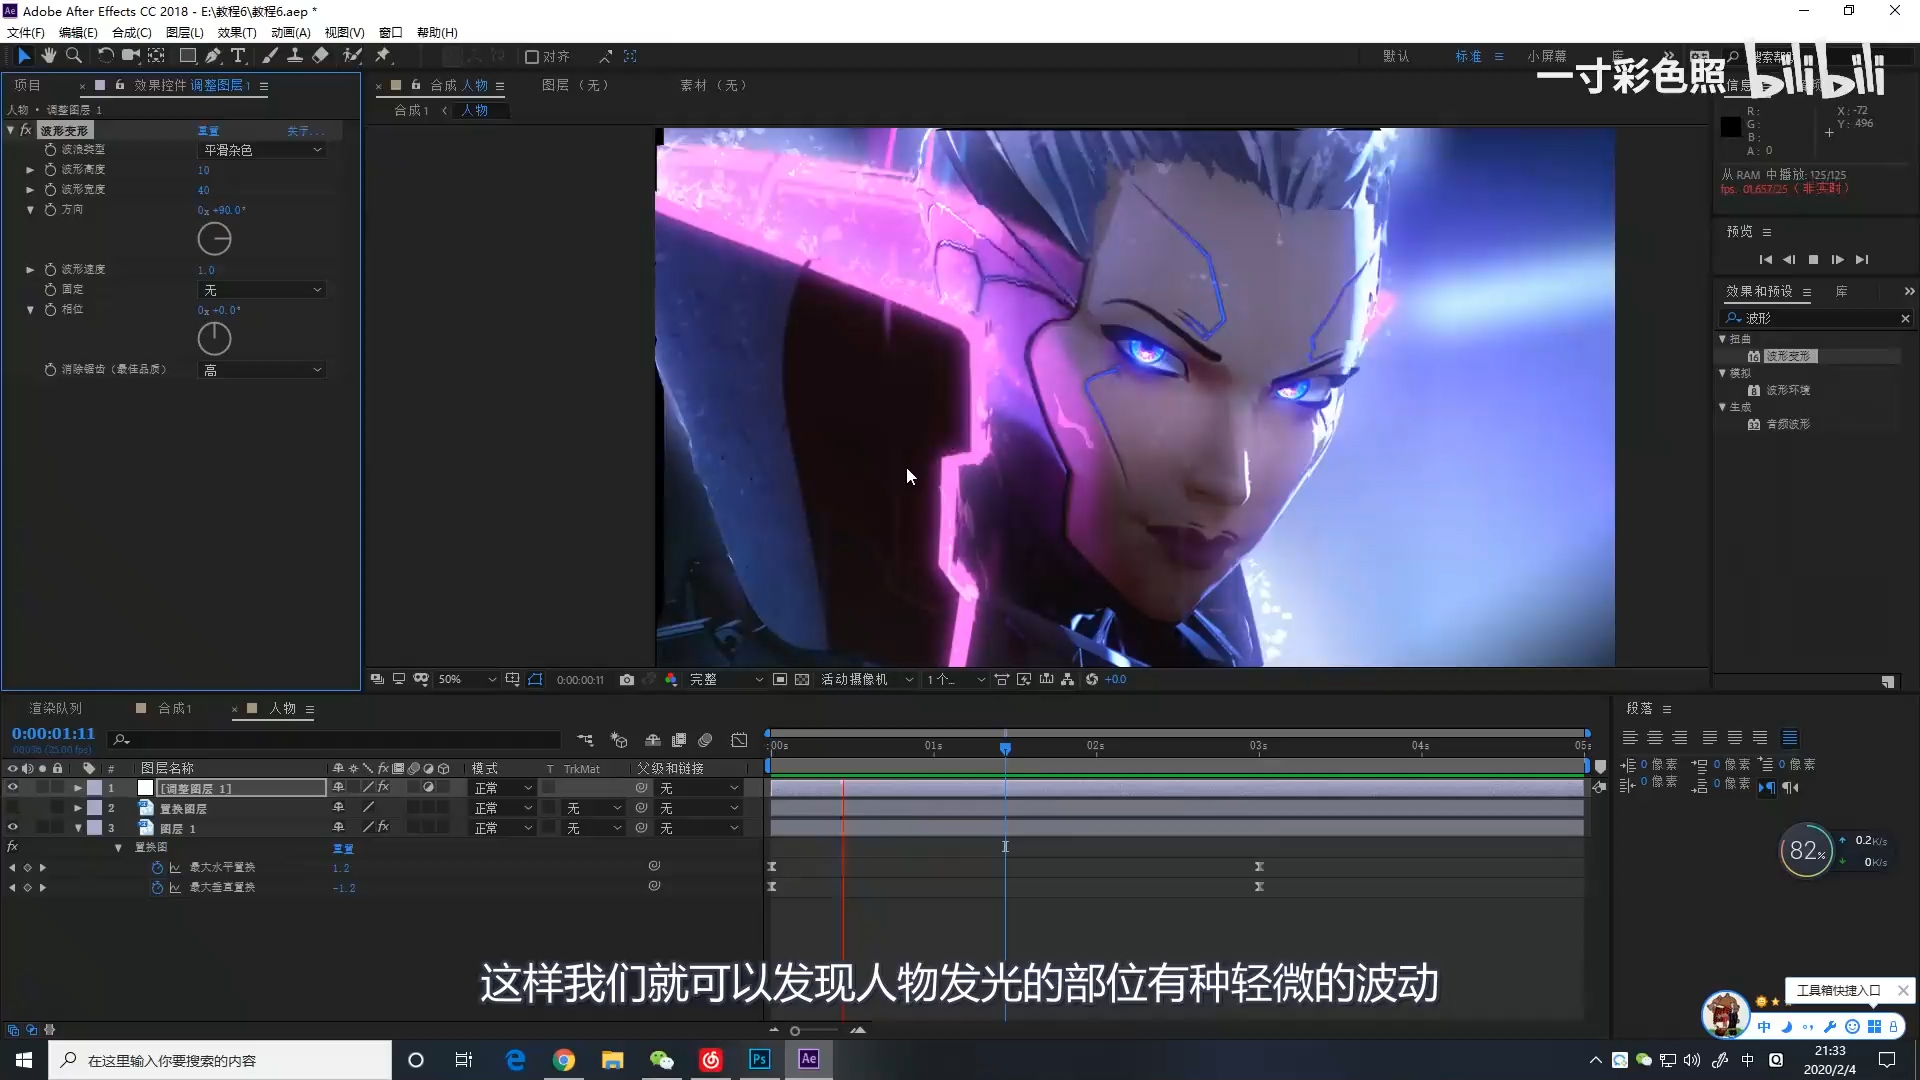Select the Rotation tool

pos(105,56)
